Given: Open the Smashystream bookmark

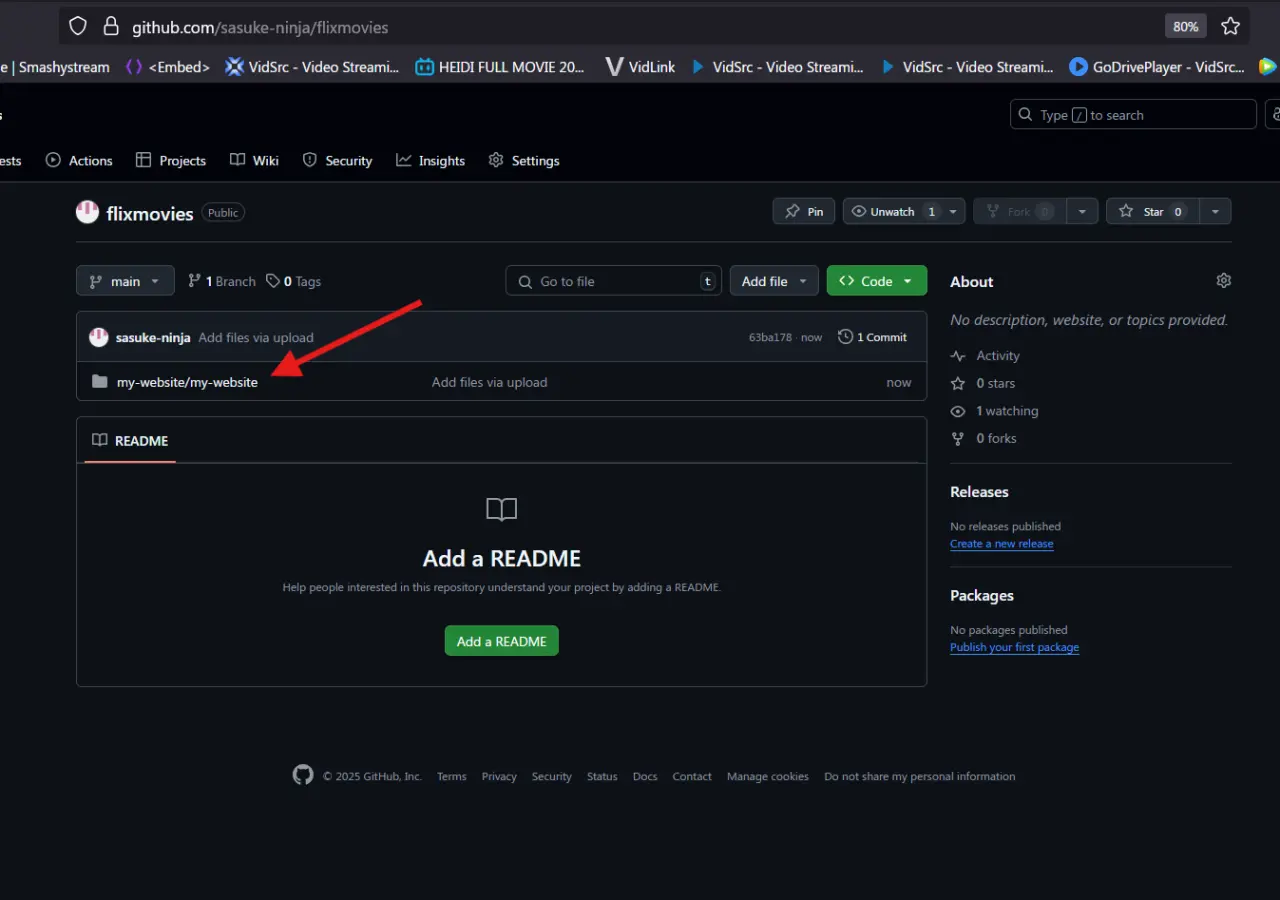Looking at the screenshot, I should (x=55, y=67).
